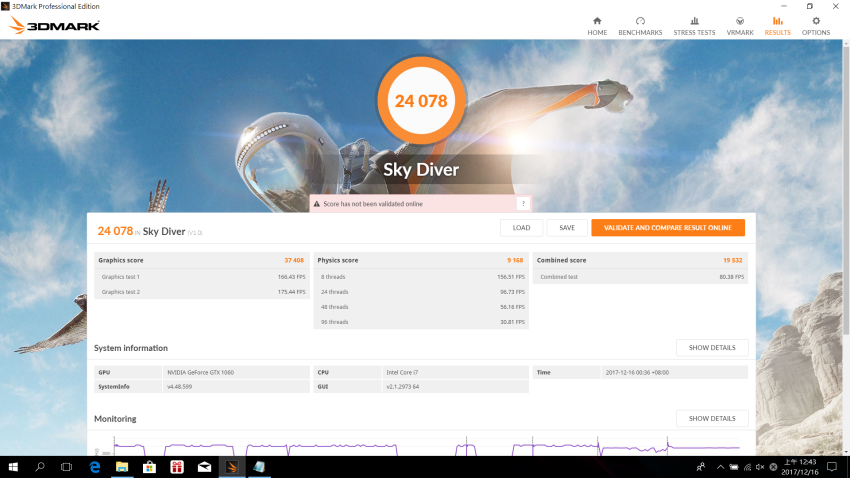Image resolution: width=850 pixels, height=478 pixels.
Task: Open the Wi-Fi network tray icon
Action: tap(747, 467)
